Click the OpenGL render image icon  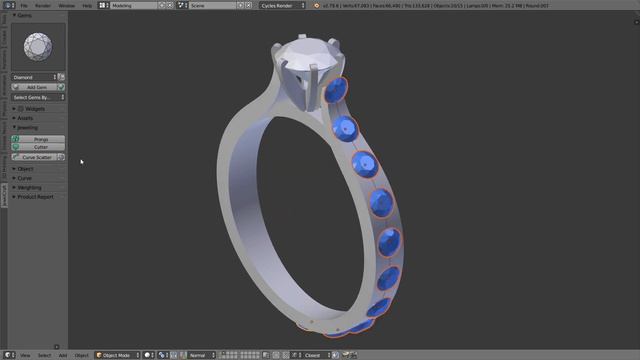(x=346, y=356)
